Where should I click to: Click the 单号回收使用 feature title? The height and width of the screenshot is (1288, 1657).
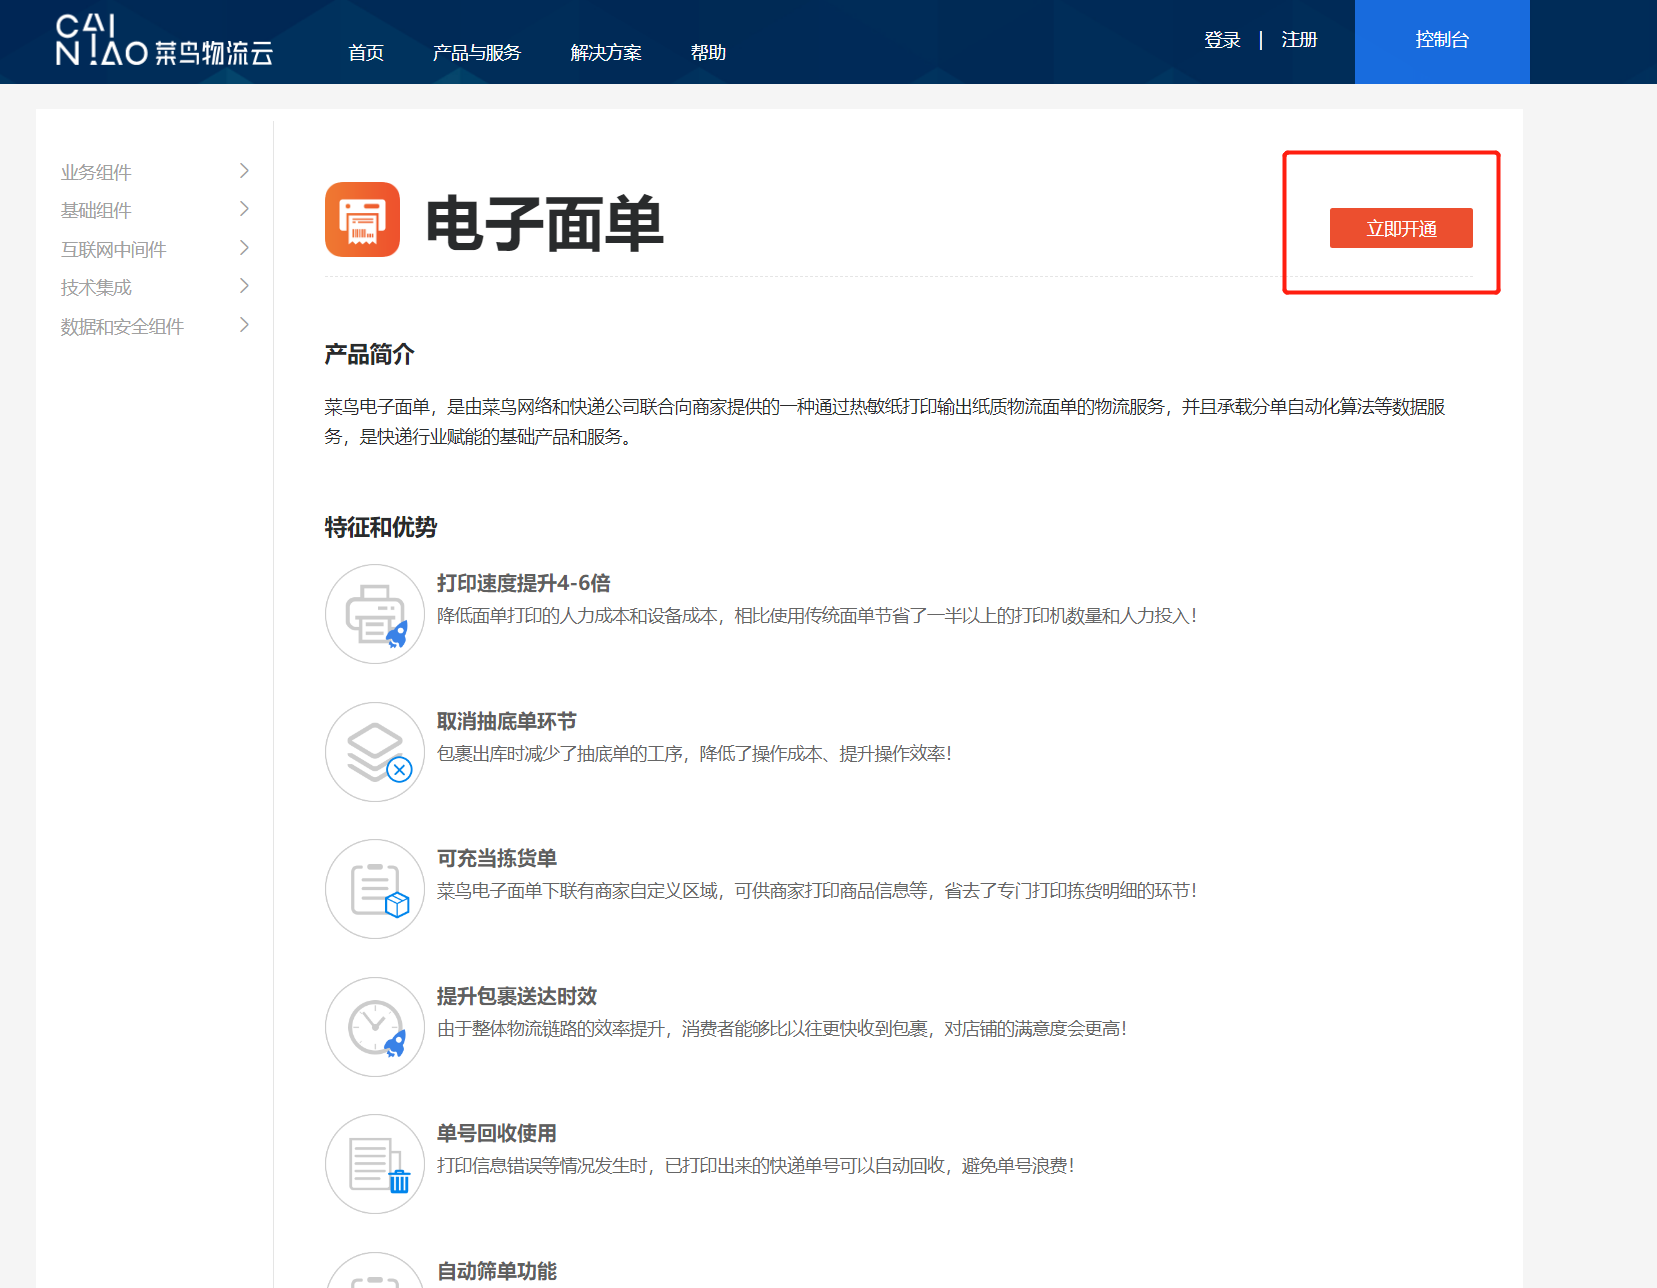(496, 1133)
